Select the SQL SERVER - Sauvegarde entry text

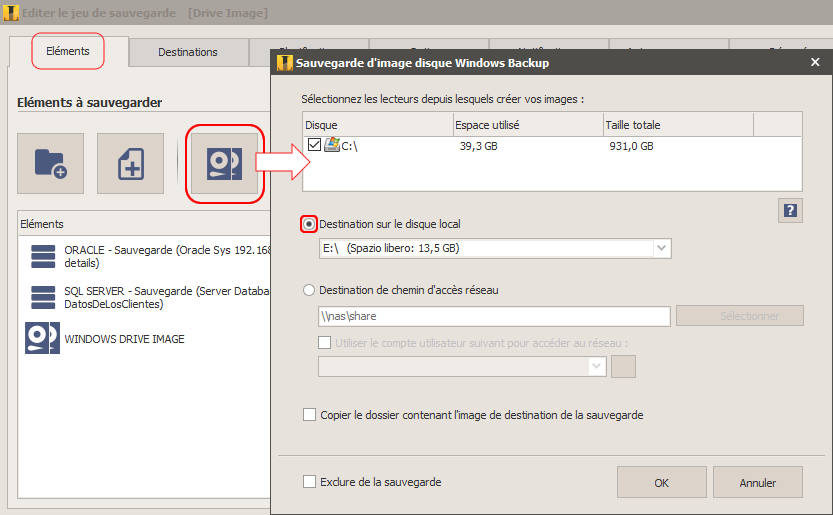click(x=167, y=297)
